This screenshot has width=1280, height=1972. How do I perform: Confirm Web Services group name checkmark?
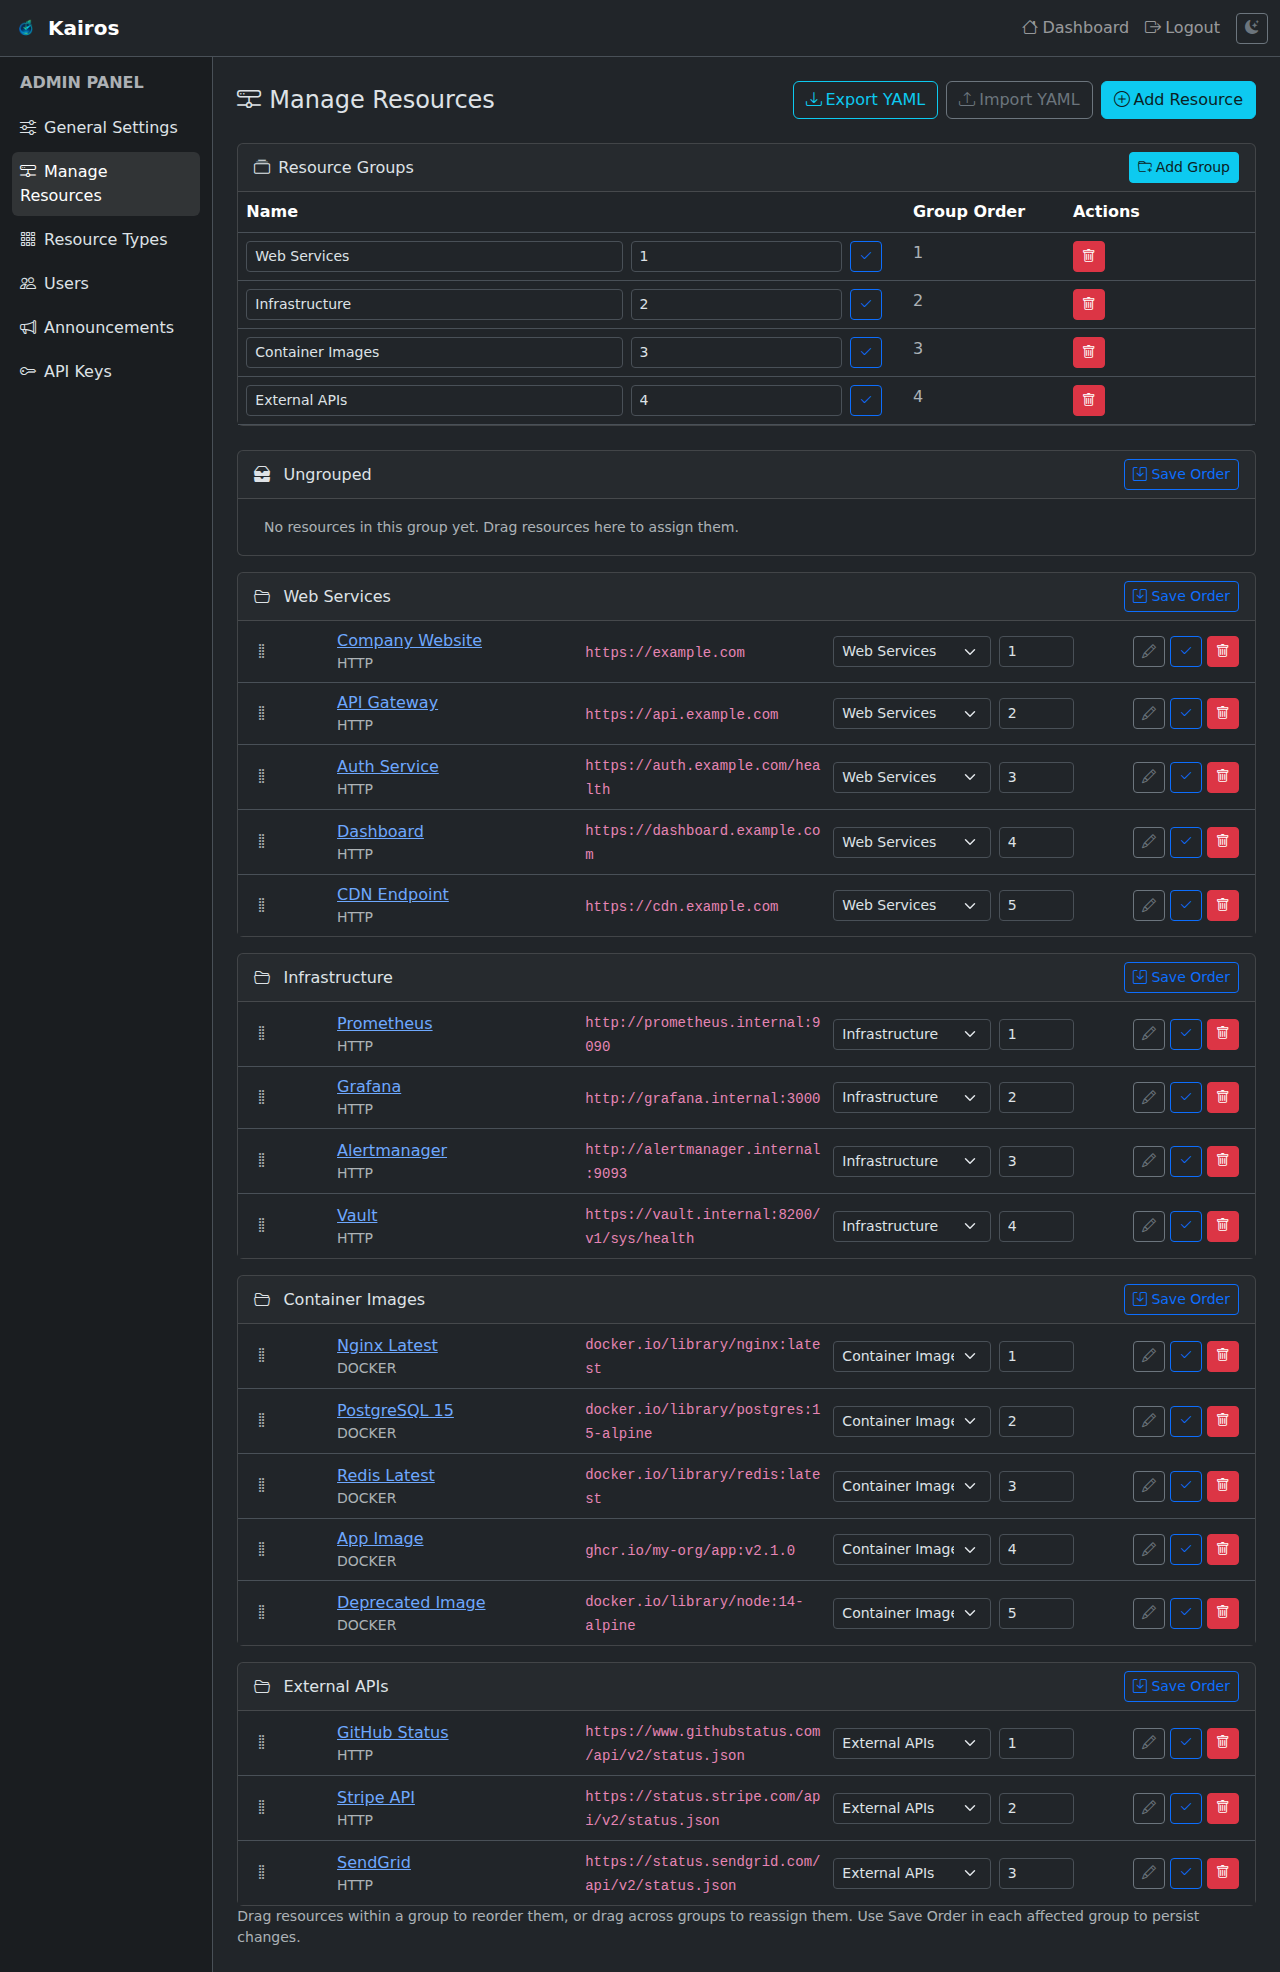coord(865,256)
